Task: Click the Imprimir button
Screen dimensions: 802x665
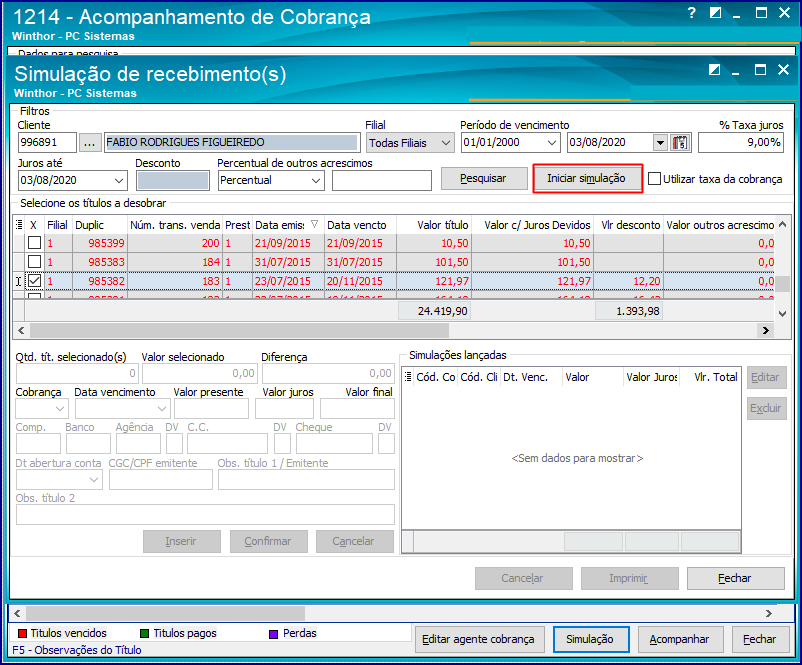Action: 629,579
